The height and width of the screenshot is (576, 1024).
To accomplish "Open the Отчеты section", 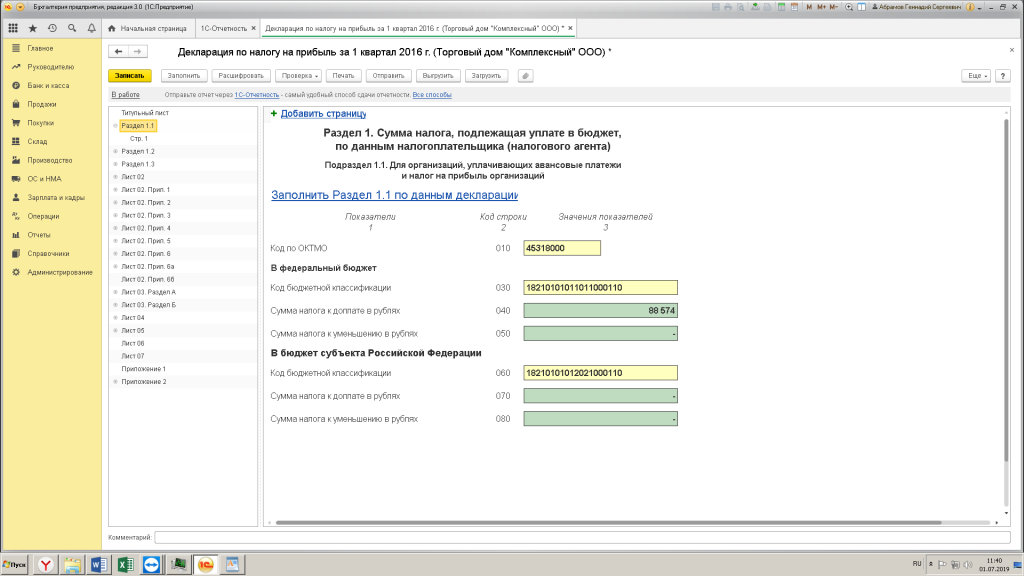I will tap(39, 235).
